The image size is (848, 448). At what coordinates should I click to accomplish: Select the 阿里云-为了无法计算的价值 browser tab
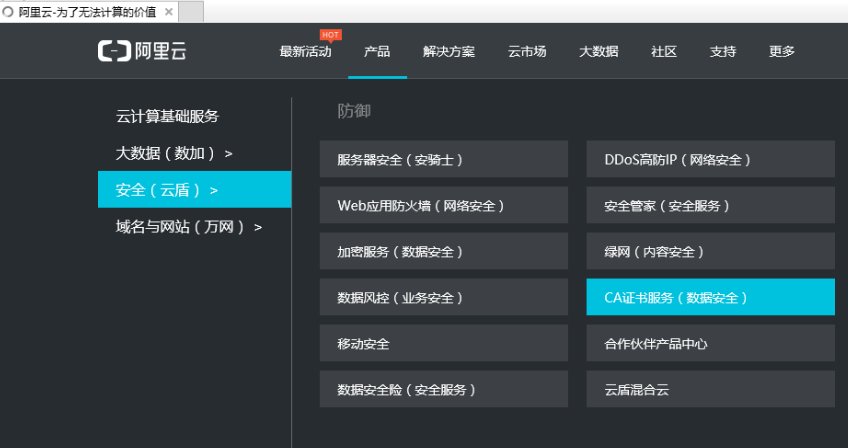pyautogui.click(x=88, y=11)
